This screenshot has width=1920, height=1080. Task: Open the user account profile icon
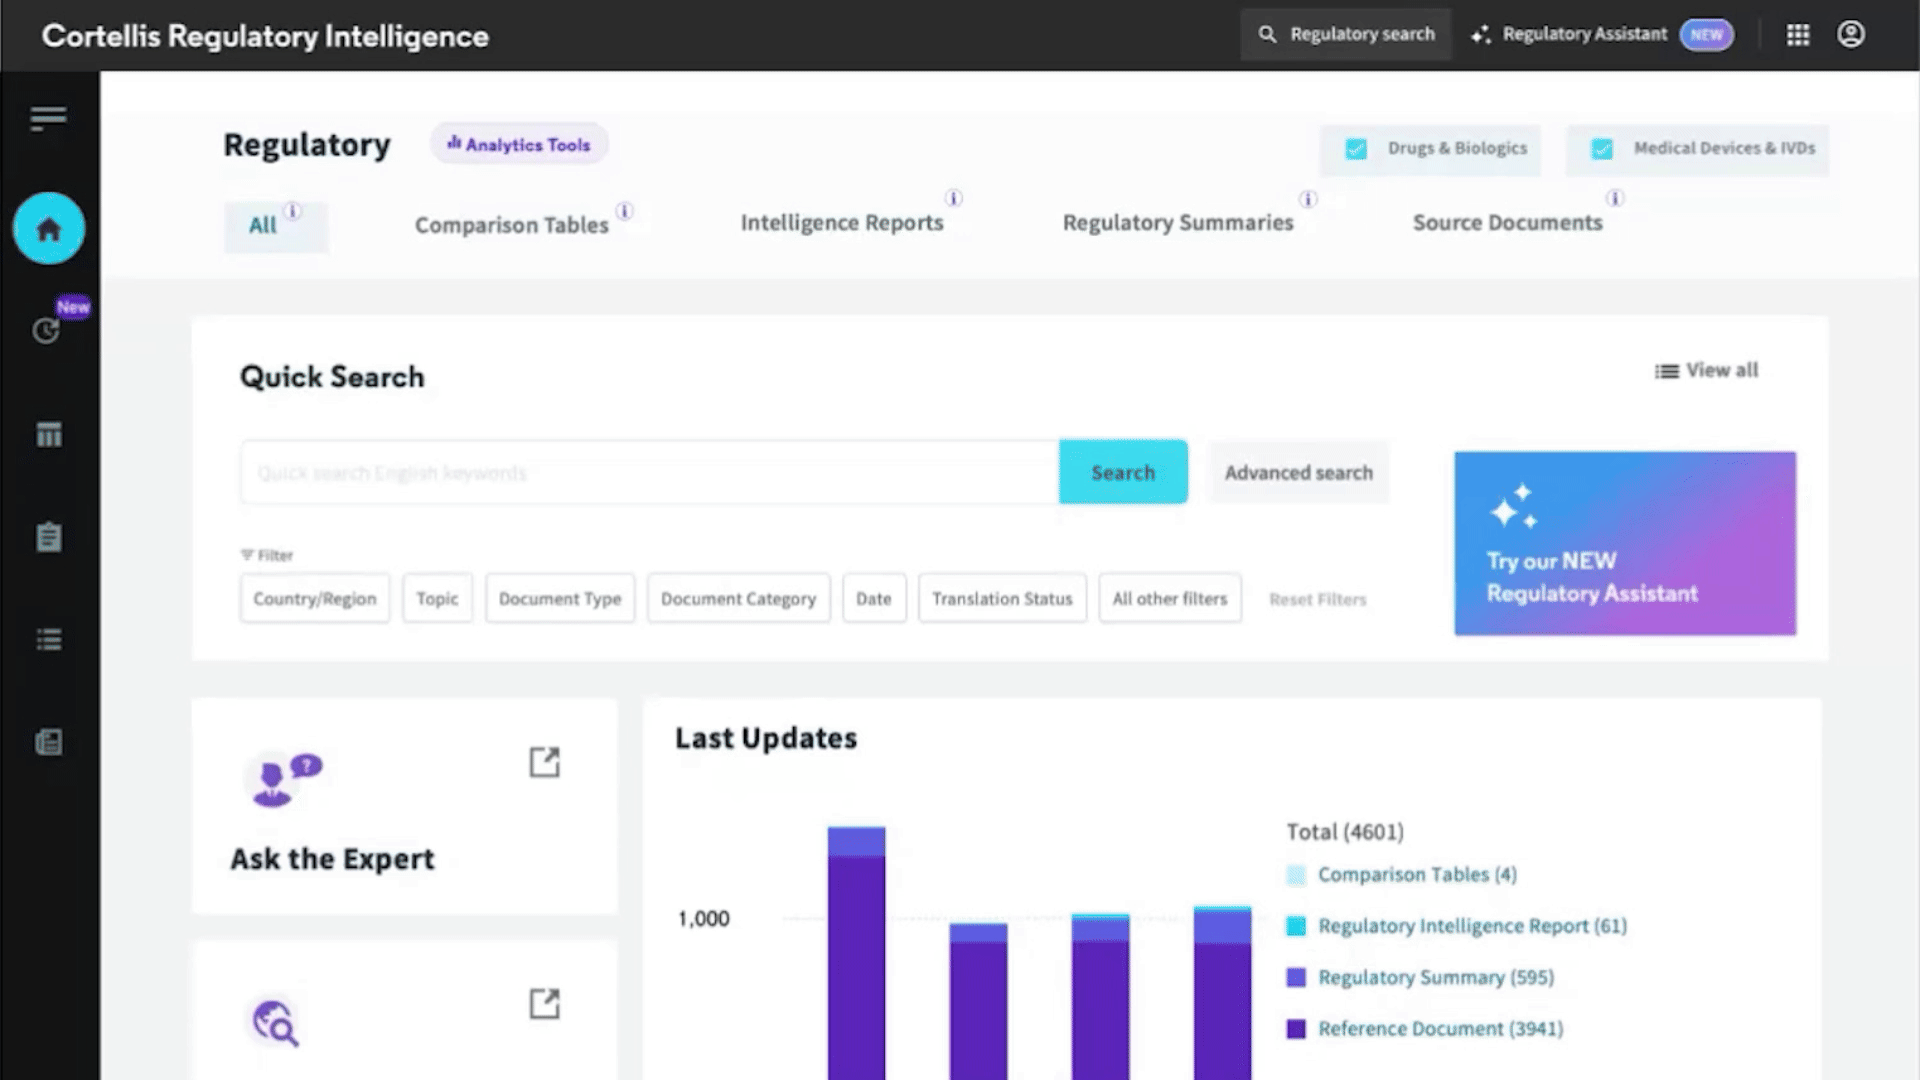(x=1851, y=35)
